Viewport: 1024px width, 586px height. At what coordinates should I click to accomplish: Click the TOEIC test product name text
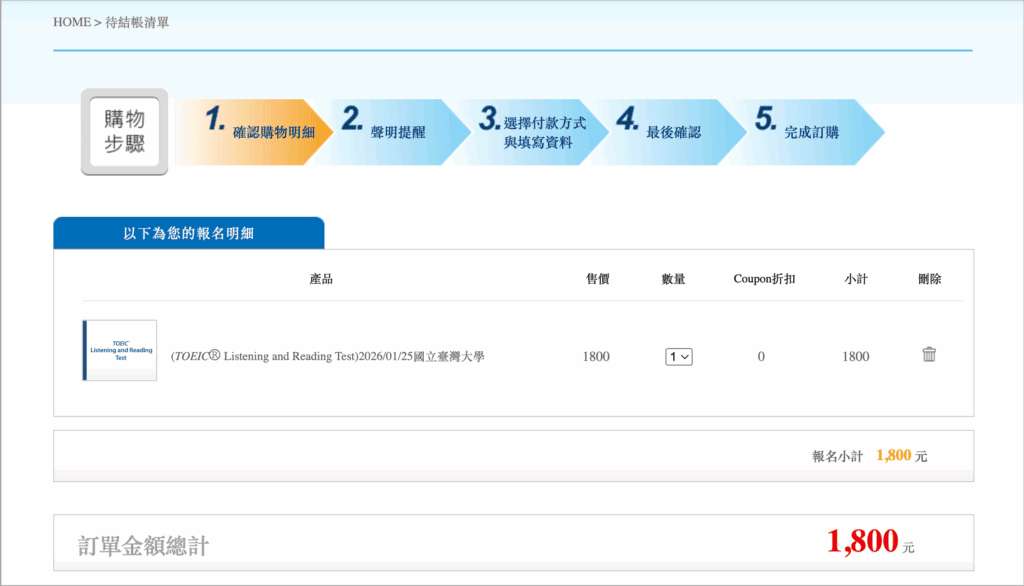tap(328, 357)
